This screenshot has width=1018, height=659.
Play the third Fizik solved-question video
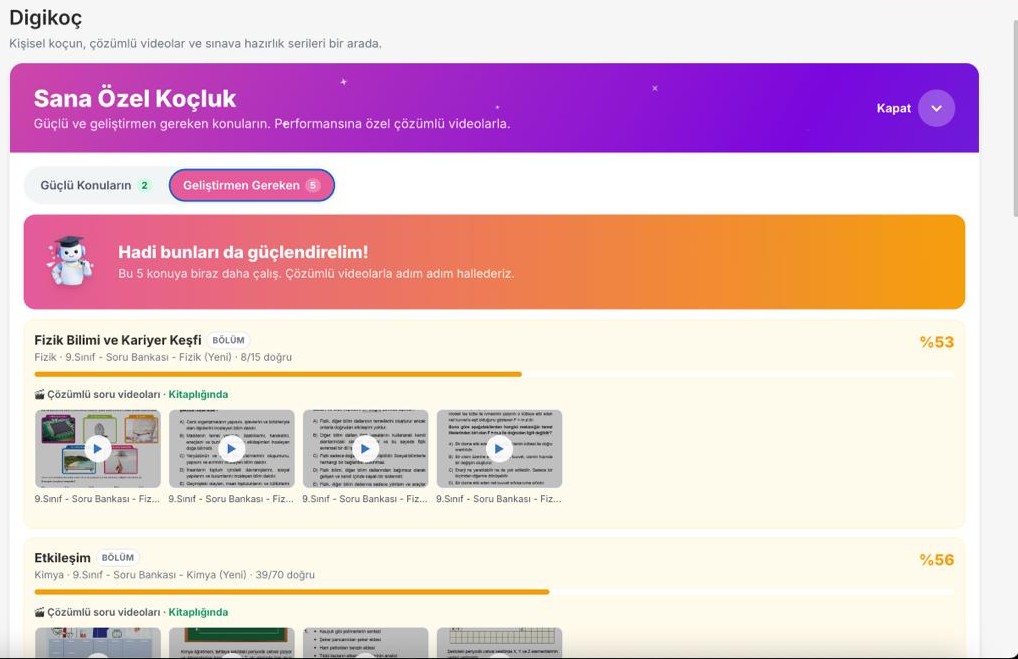pos(365,449)
